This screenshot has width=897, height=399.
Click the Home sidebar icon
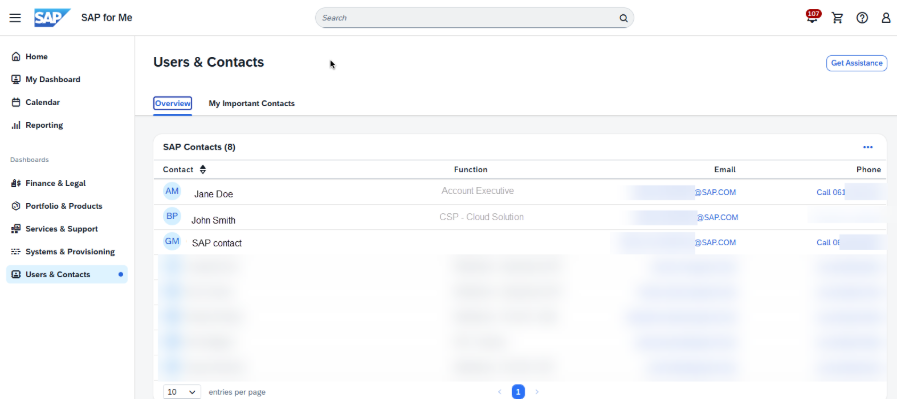[15, 57]
